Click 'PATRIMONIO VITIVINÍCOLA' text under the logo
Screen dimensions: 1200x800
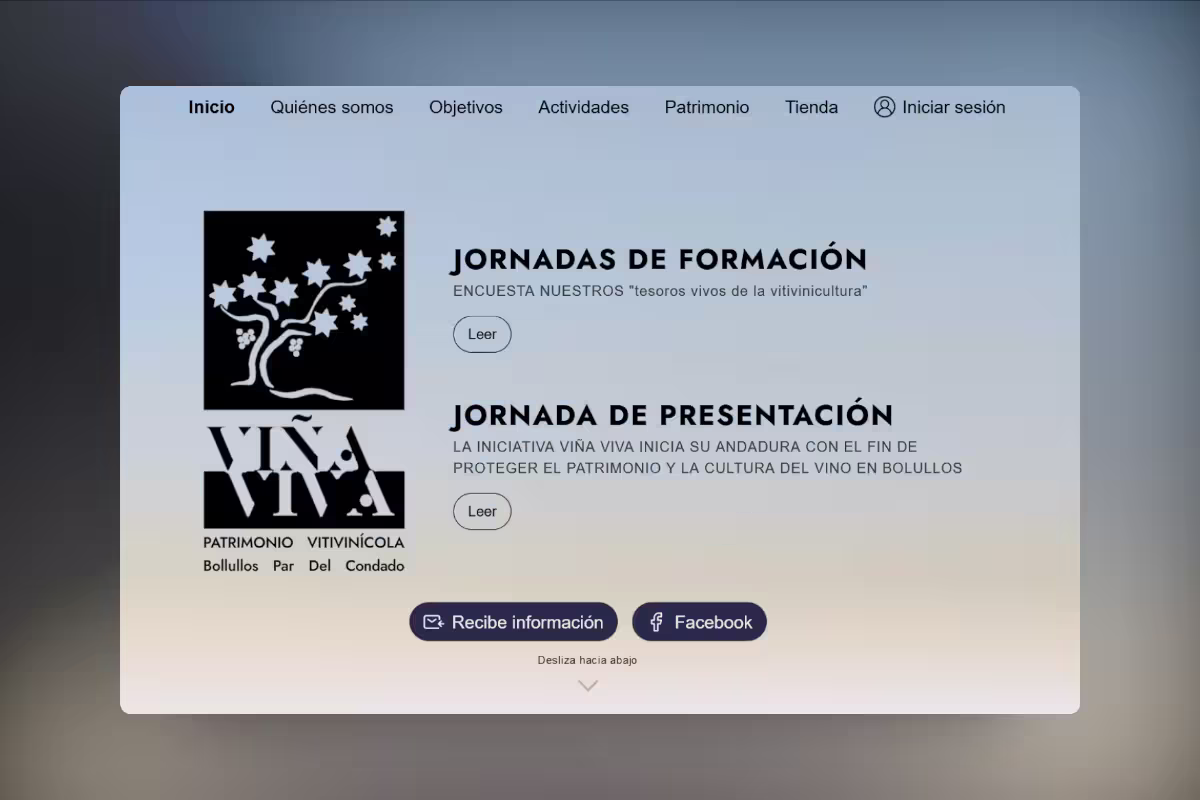(x=304, y=542)
